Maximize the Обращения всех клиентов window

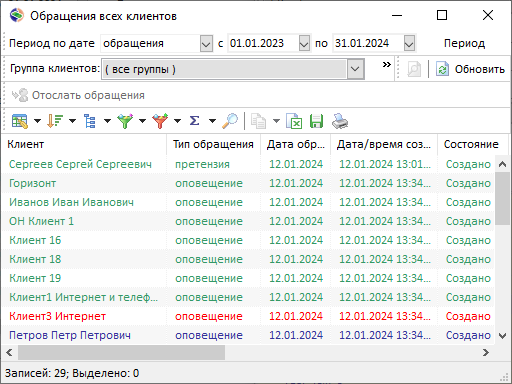coord(442,15)
